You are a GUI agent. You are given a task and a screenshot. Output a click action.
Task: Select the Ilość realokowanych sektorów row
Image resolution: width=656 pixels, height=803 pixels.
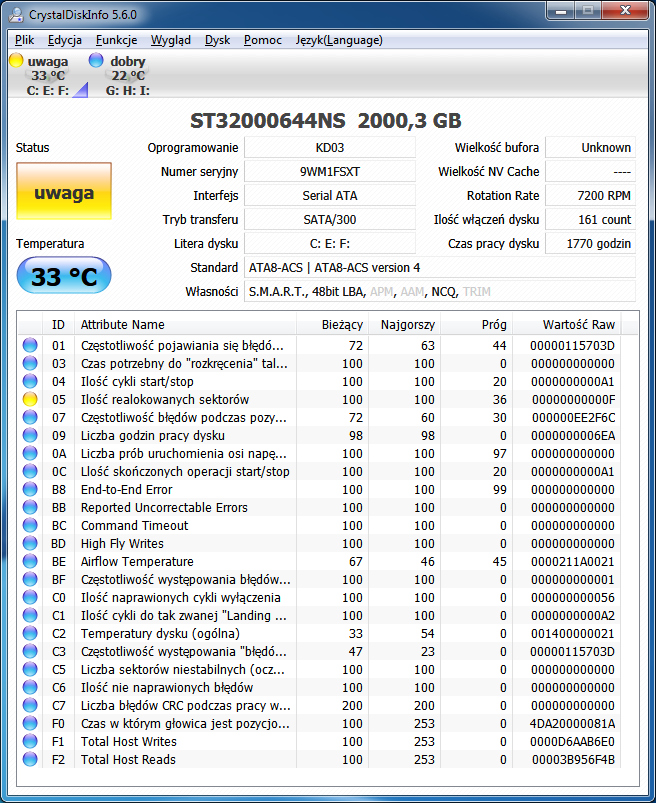319,399
